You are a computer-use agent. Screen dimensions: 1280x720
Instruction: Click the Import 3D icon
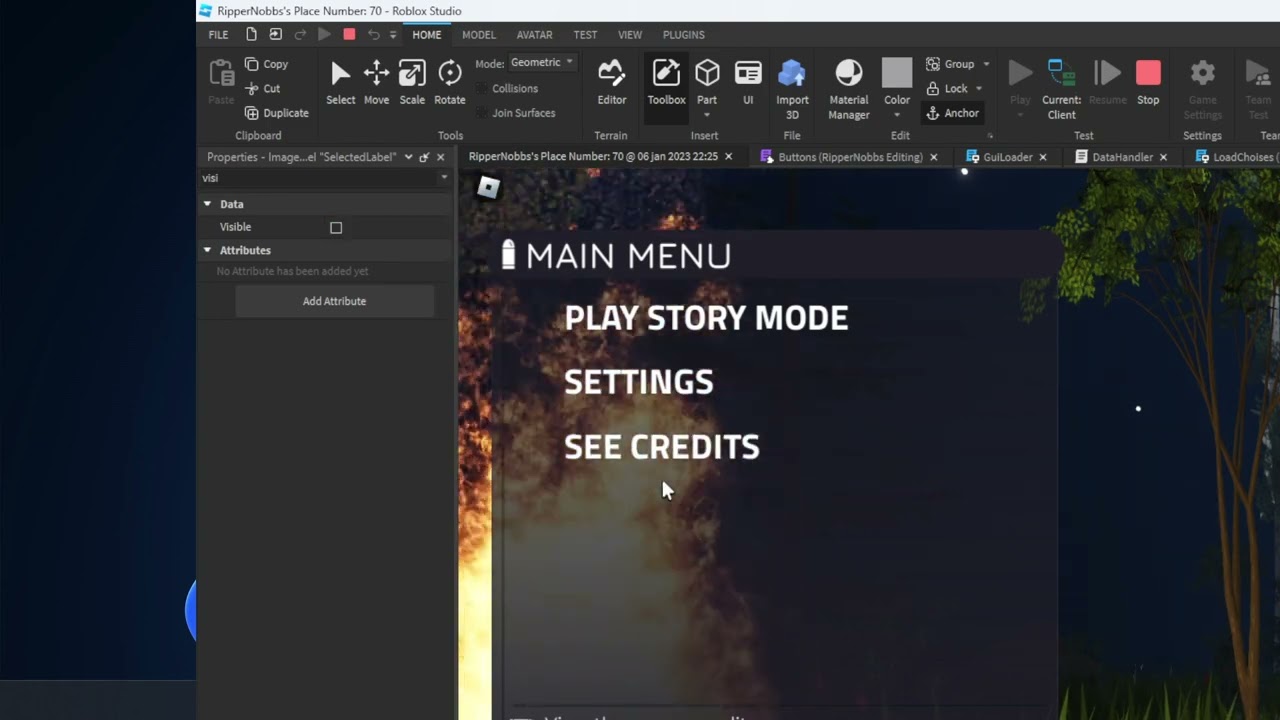[x=792, y=74]
